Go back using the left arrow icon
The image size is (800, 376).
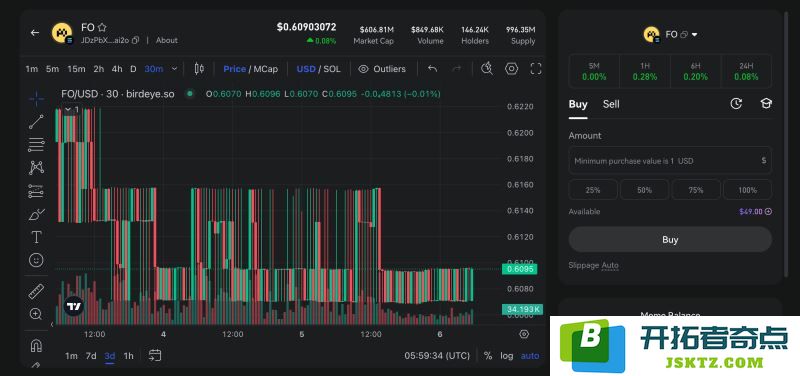point(35,33)
